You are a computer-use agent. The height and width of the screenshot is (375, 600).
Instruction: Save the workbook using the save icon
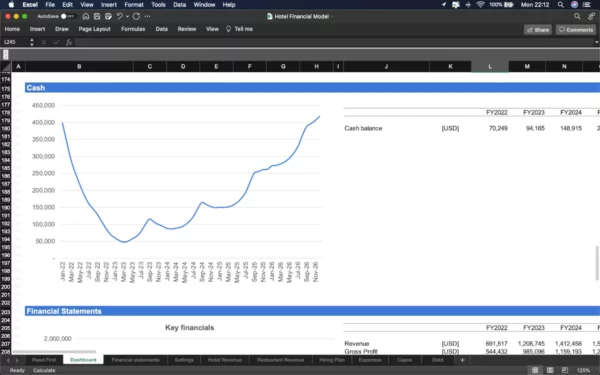pos(97,16)
